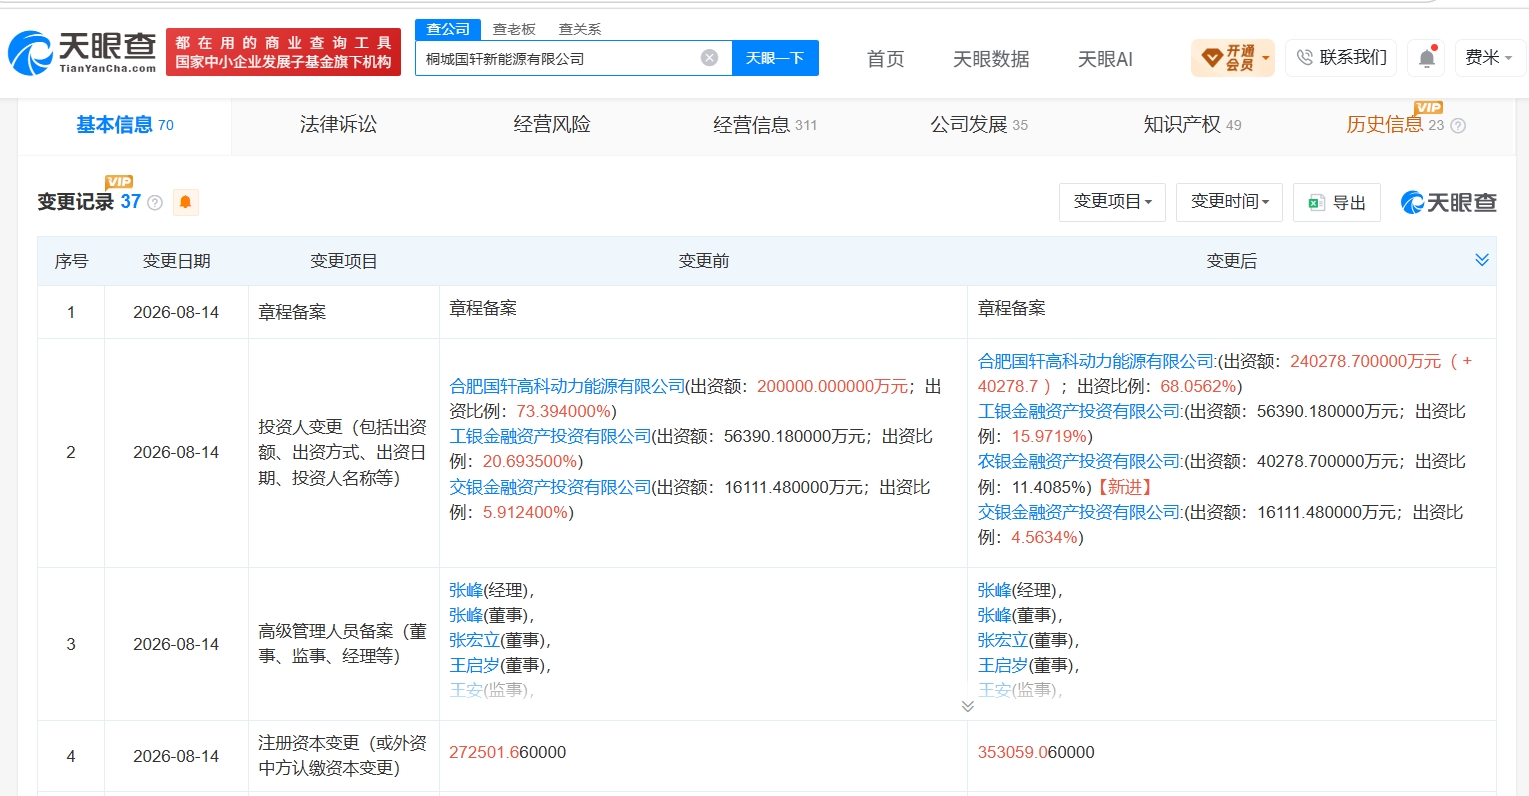Click the 变更后 column header
The image size is (1529, 796).
(x=1232, y=261)
